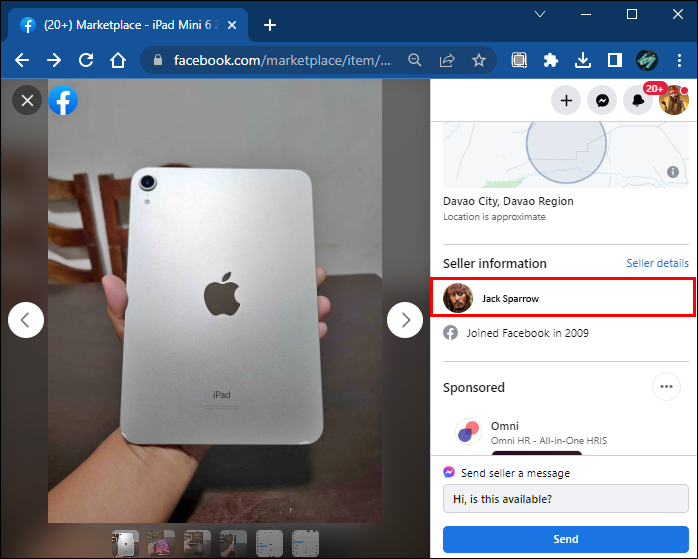Click the map info icon
The height and width of the screenshot is (559, 698).
(673, 172)
